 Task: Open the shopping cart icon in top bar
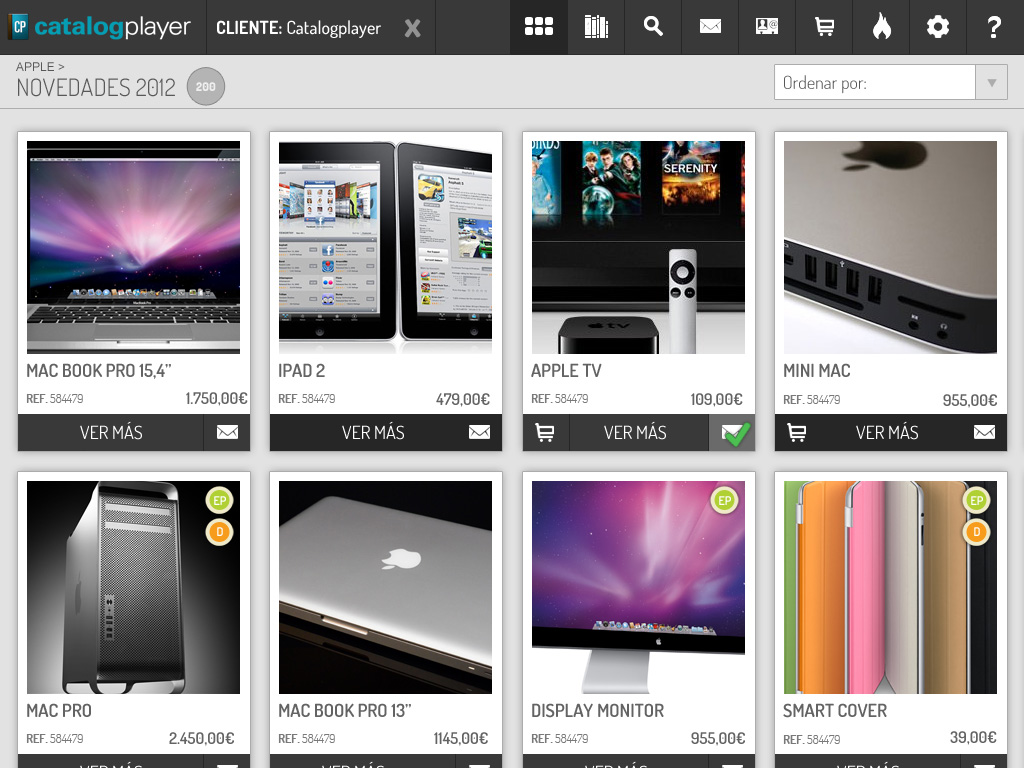click(x=824, y=27)
